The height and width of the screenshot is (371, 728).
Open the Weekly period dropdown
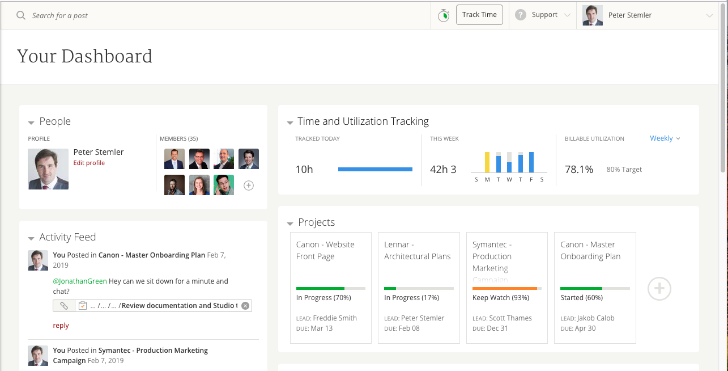(665, 138)
